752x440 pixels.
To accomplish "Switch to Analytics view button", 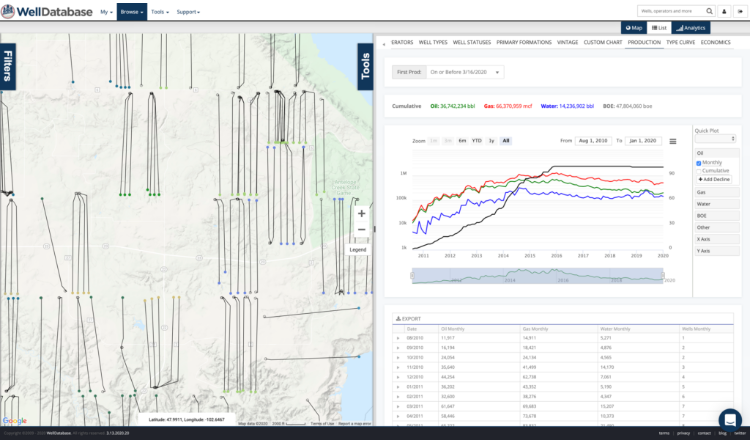I will click(691, 28).
